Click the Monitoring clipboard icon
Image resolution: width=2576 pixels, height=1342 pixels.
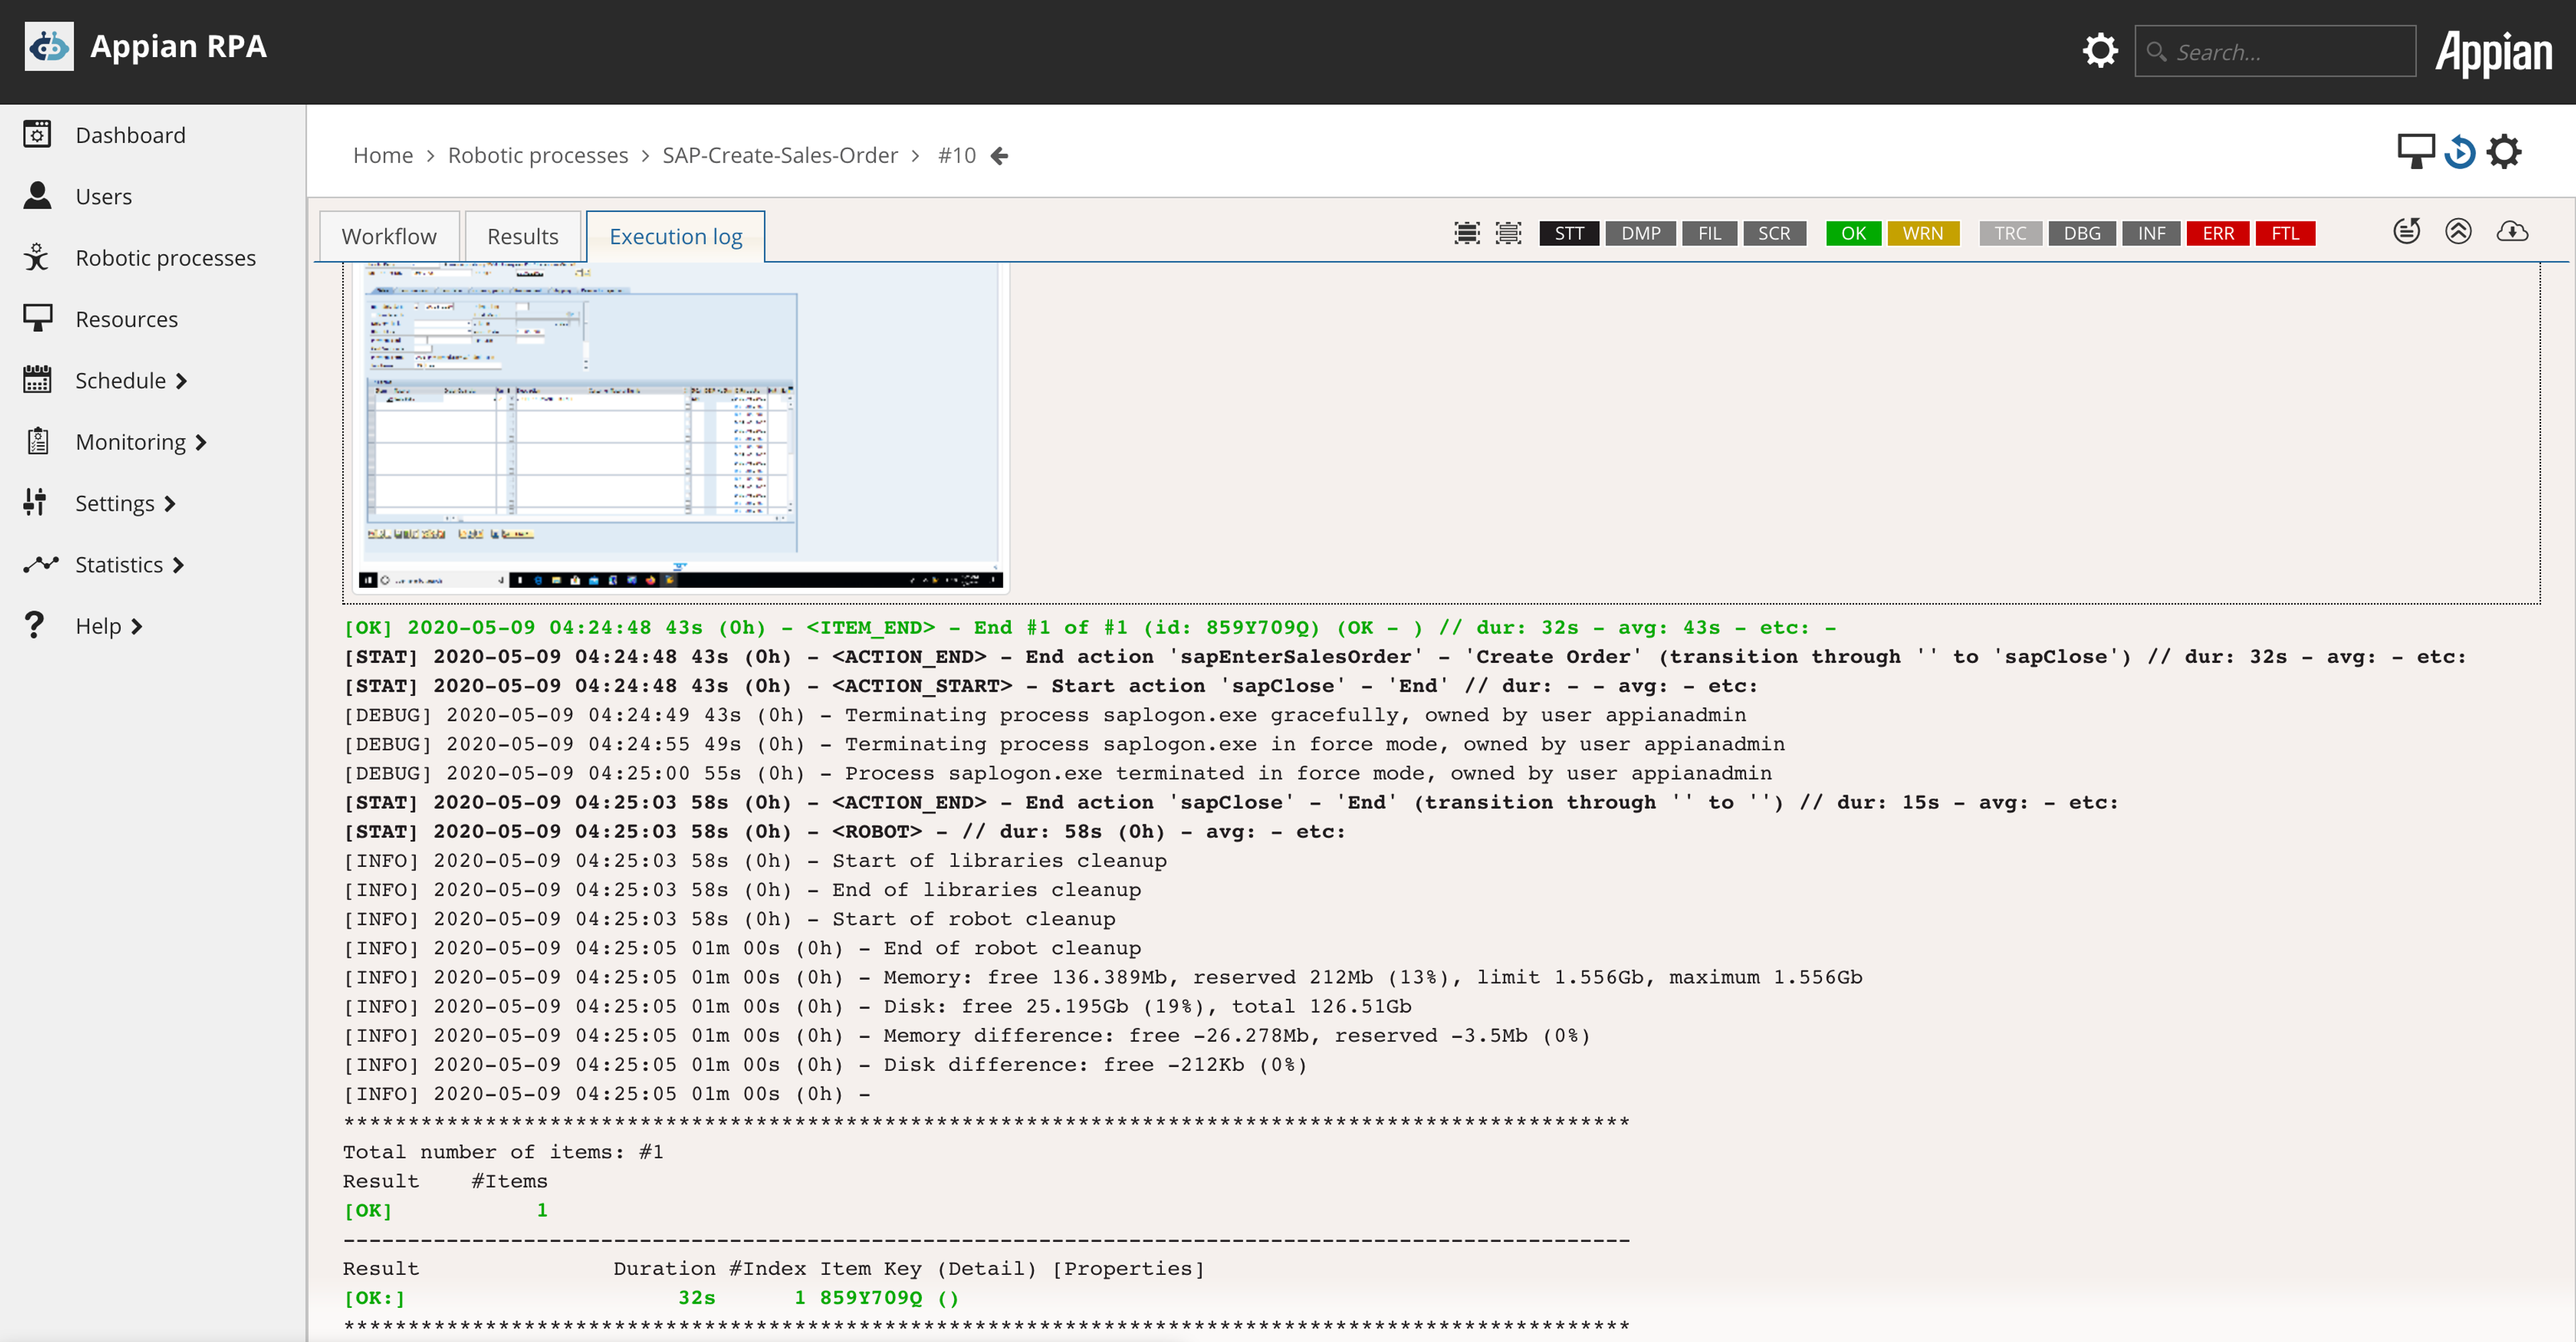click(37, 441)
